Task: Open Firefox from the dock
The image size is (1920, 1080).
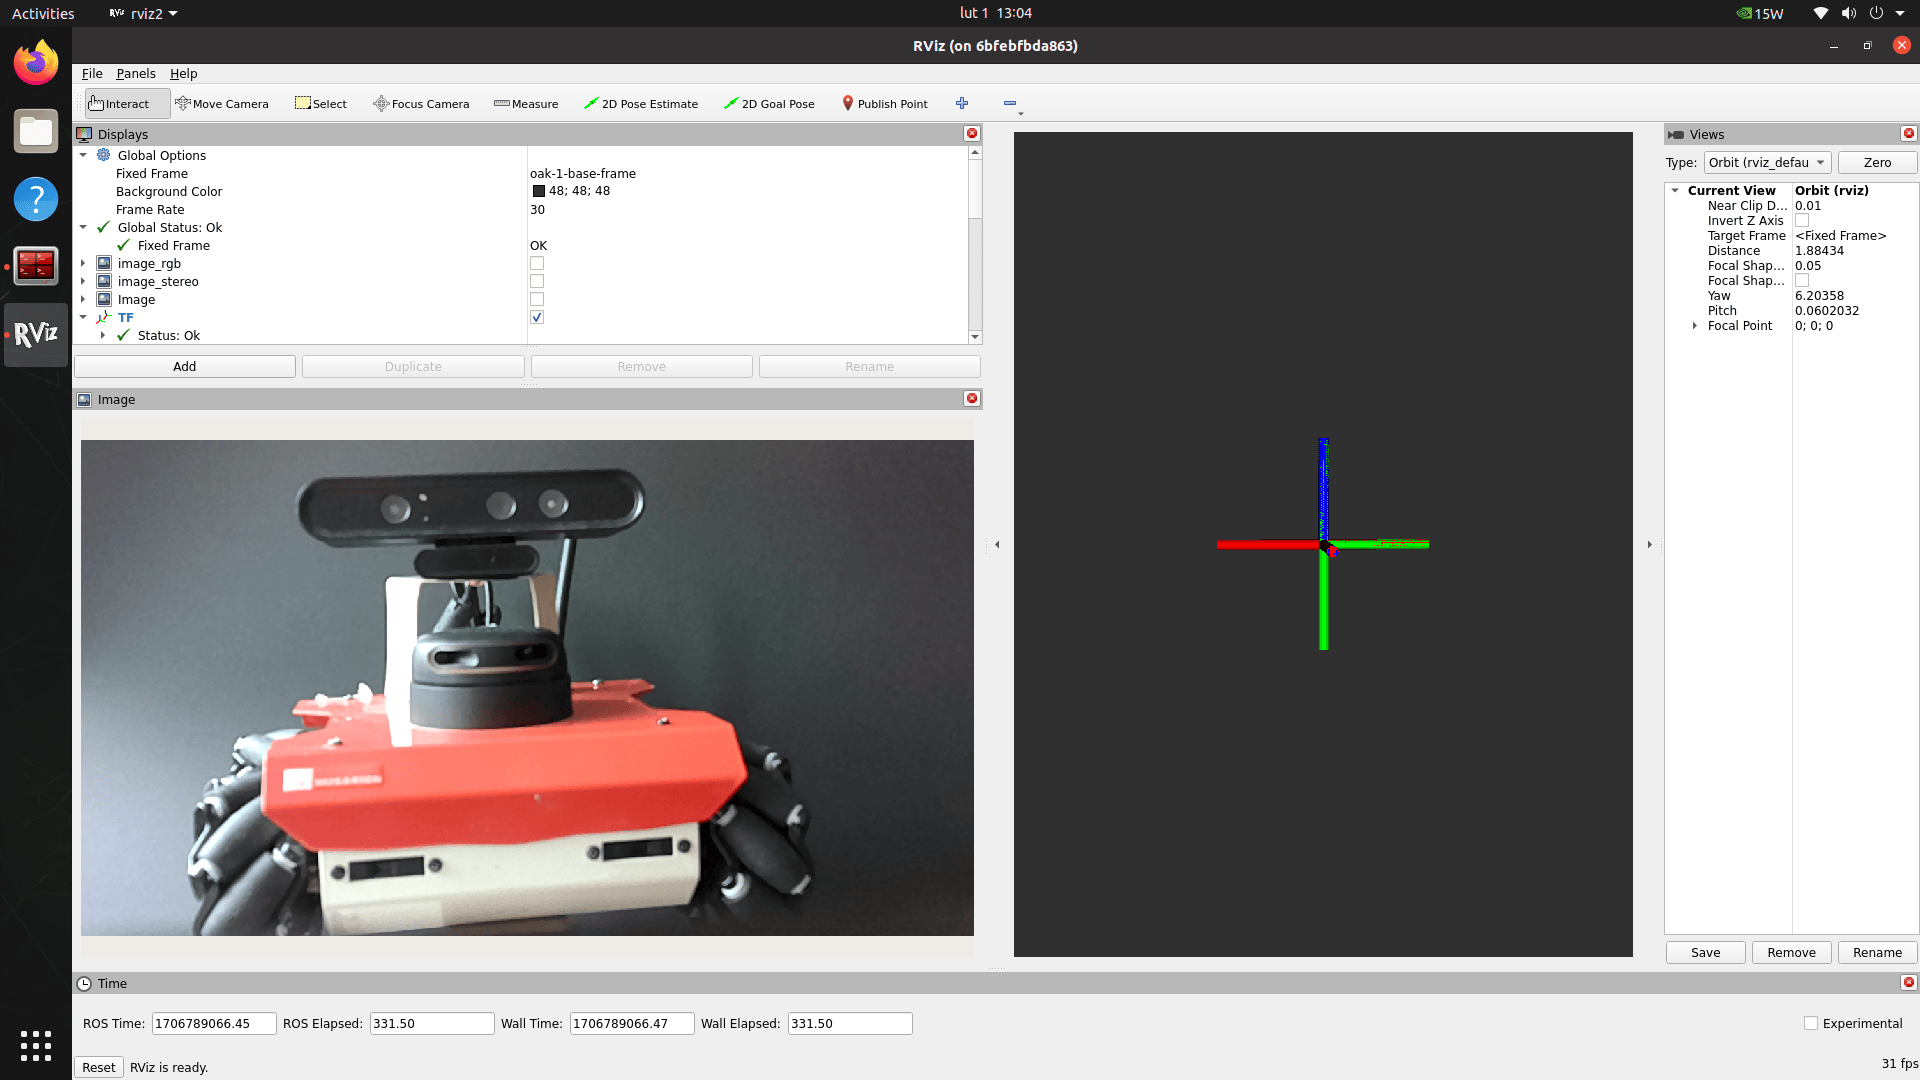Action: (x=36, y=63)
